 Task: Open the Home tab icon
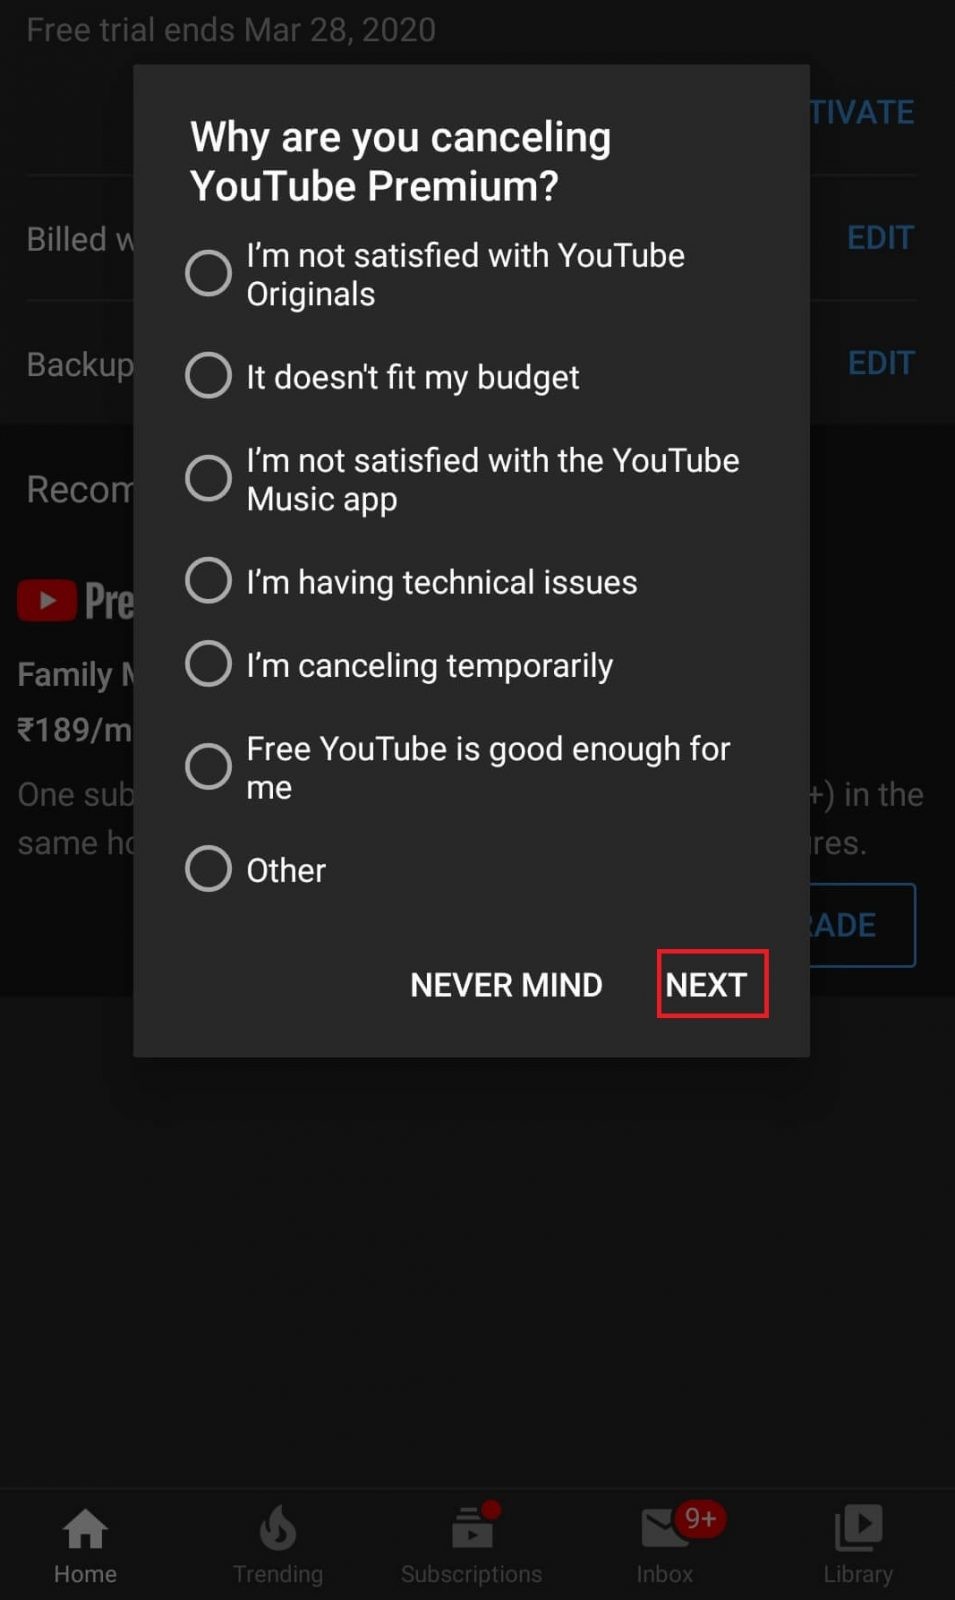click(85, 1529)
